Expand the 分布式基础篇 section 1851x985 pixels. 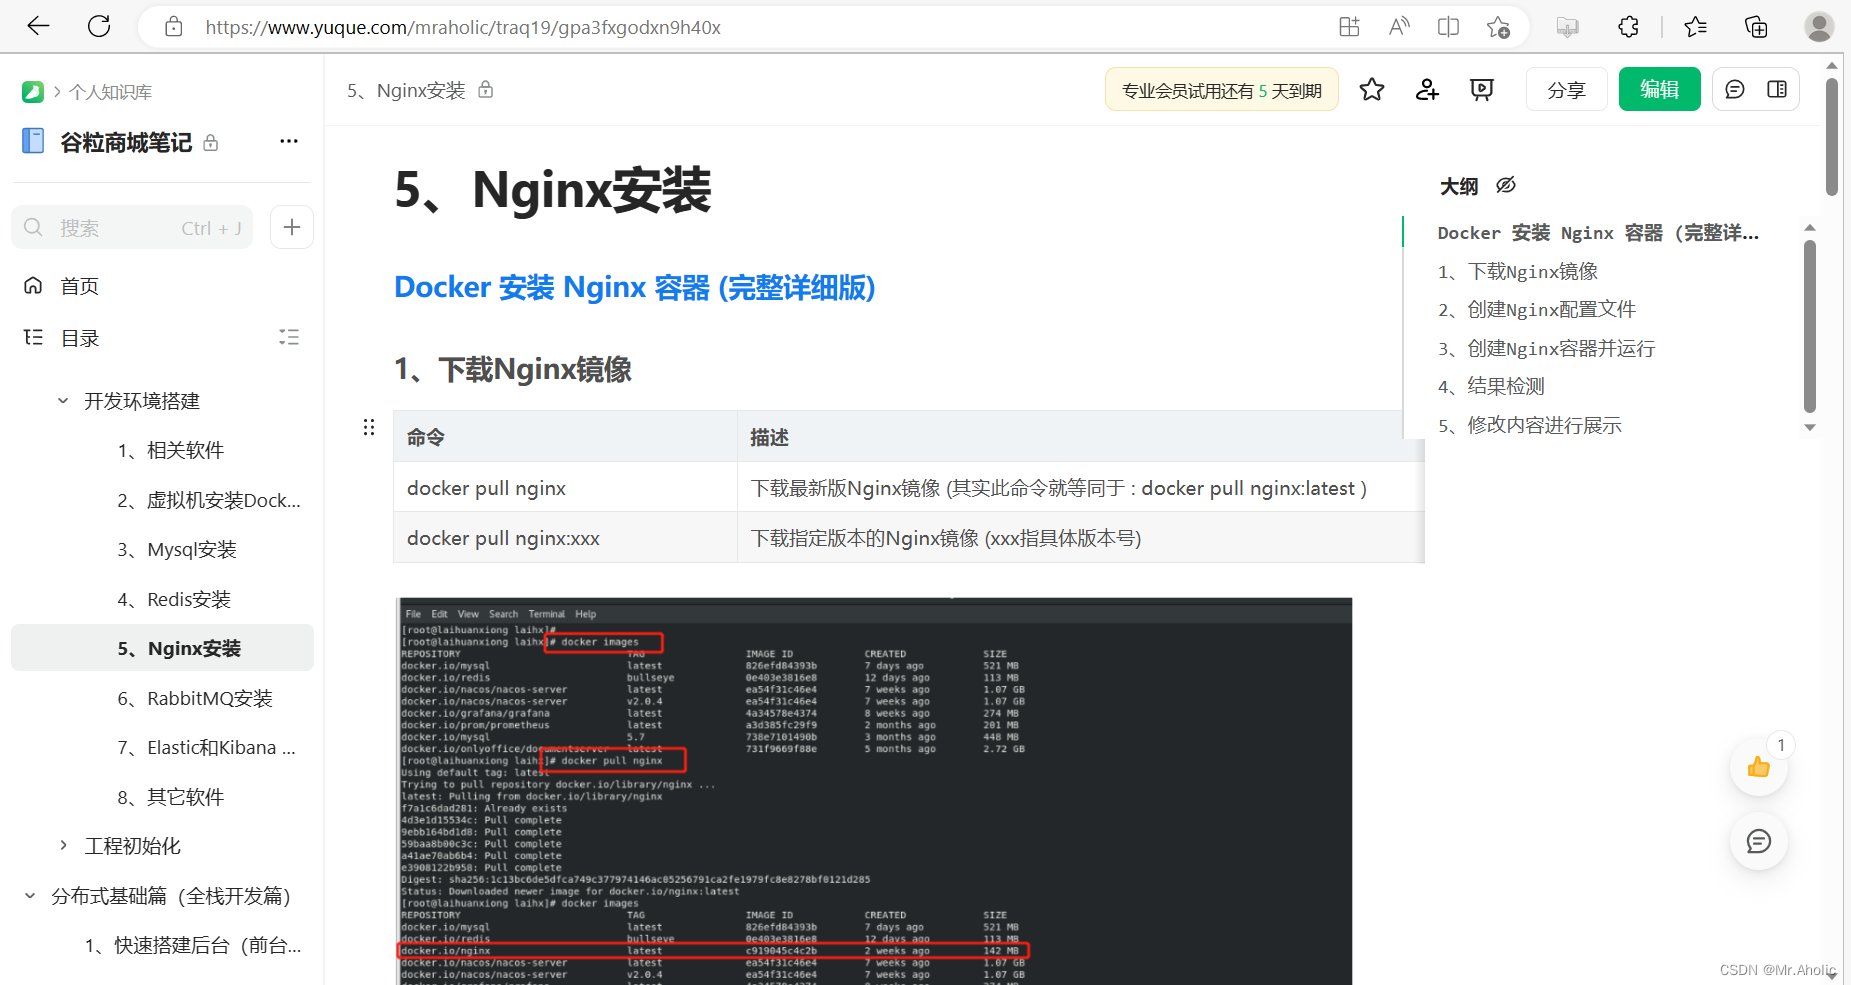[30, 895]
